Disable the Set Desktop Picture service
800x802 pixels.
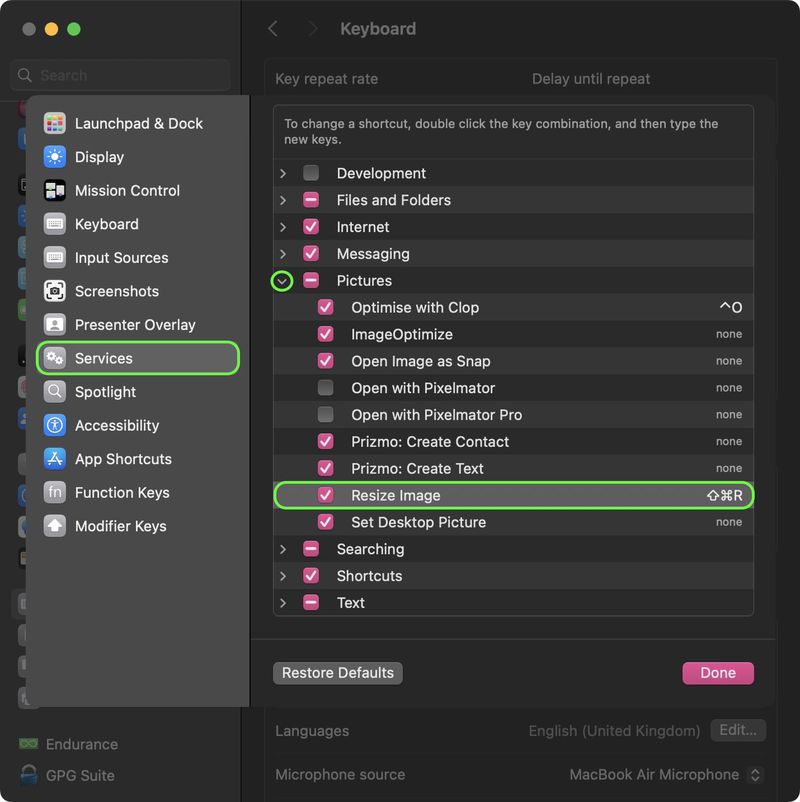326,522
